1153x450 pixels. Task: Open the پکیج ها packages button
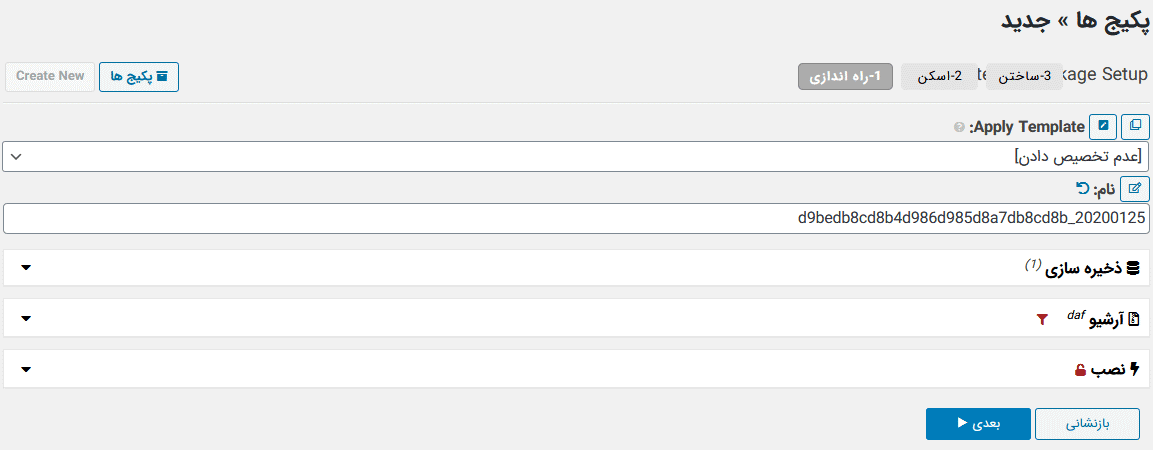point(139,76)
